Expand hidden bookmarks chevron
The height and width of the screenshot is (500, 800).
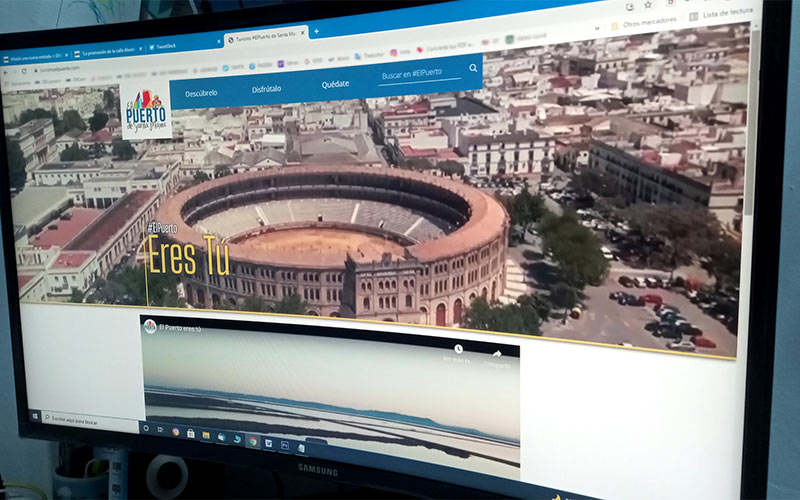597,29
